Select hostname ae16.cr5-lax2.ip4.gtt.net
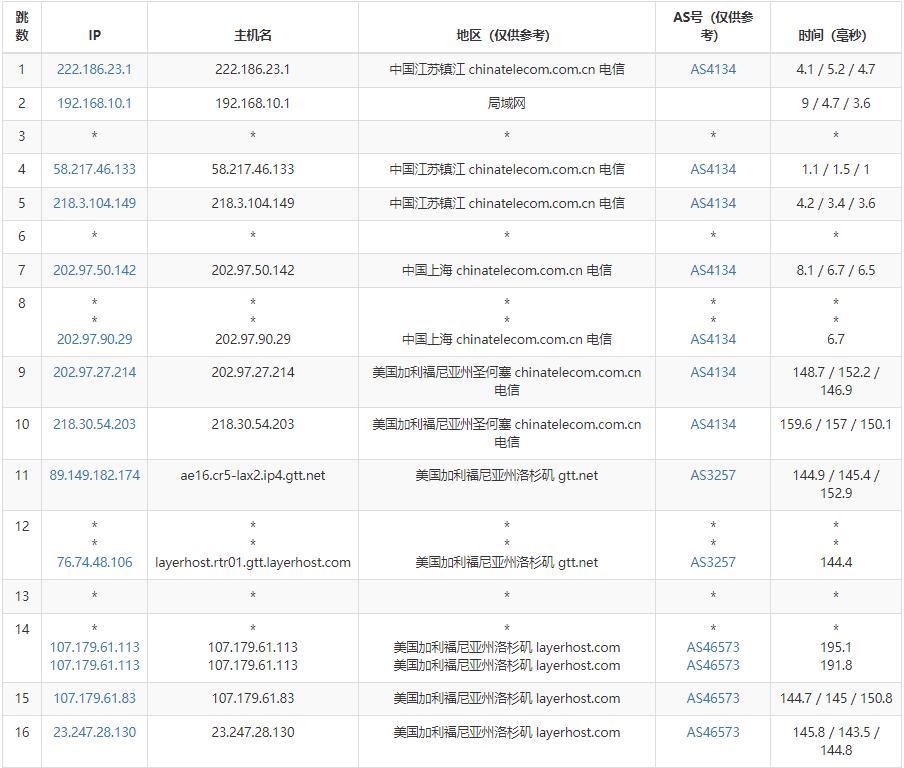The image size is (904, 768). (253, 476)
